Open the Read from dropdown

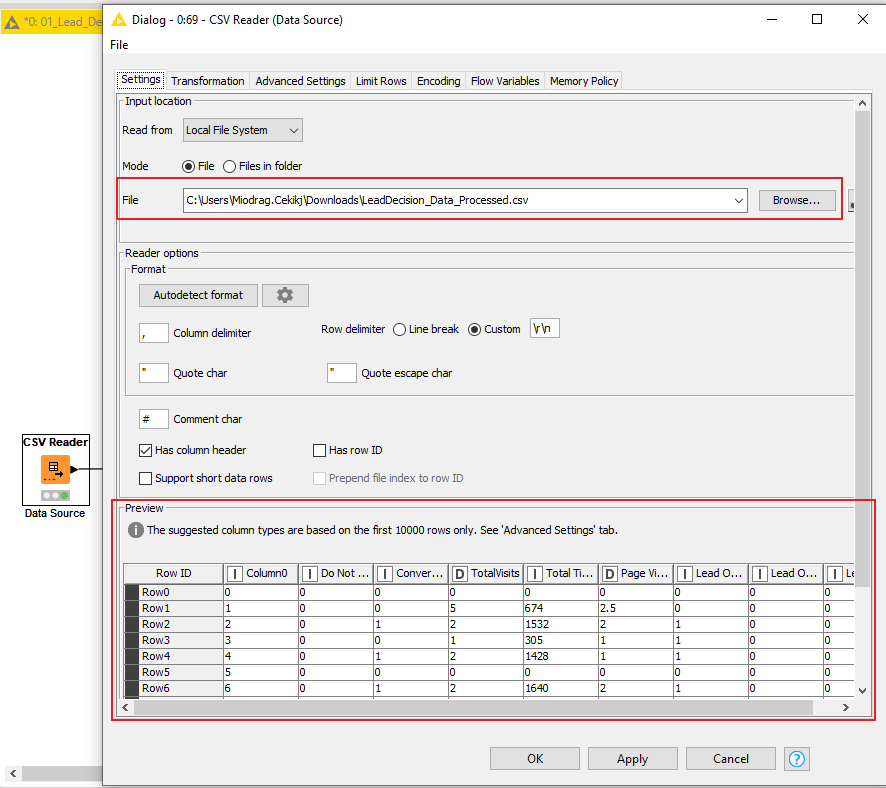click(242, 130)
